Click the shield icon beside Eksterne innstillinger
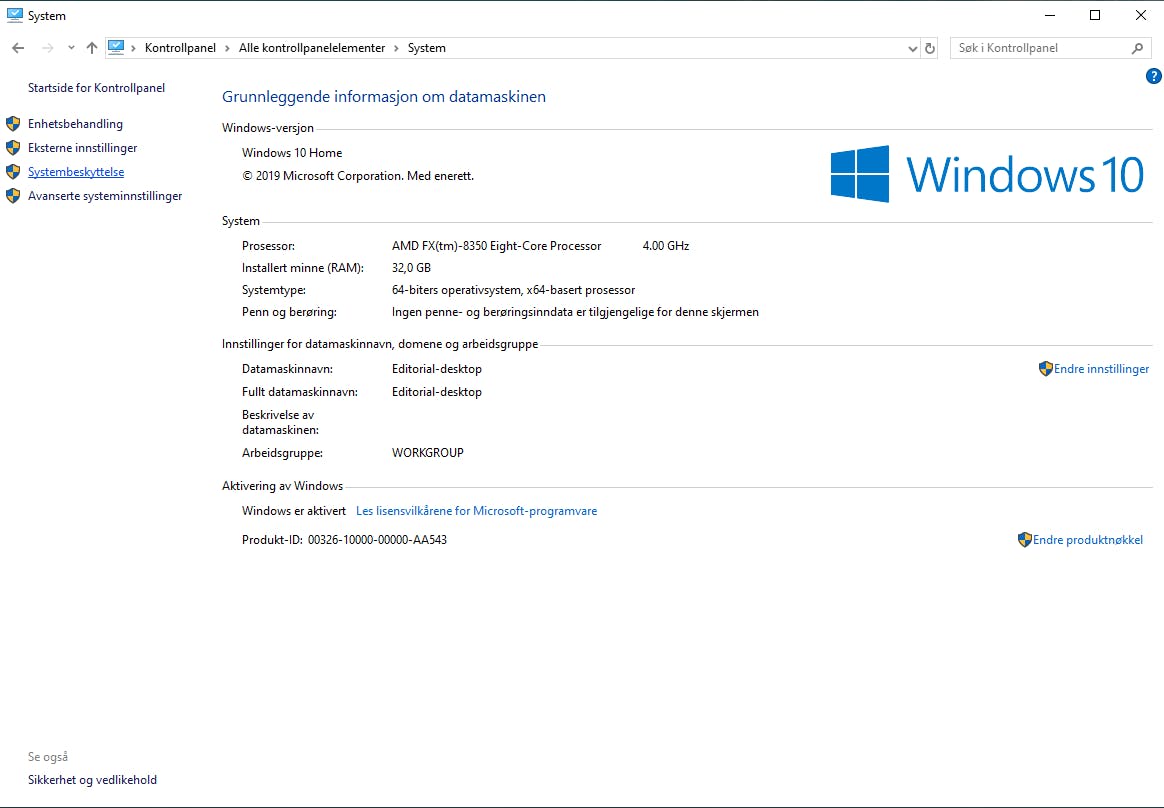 (x=13, y=148)
